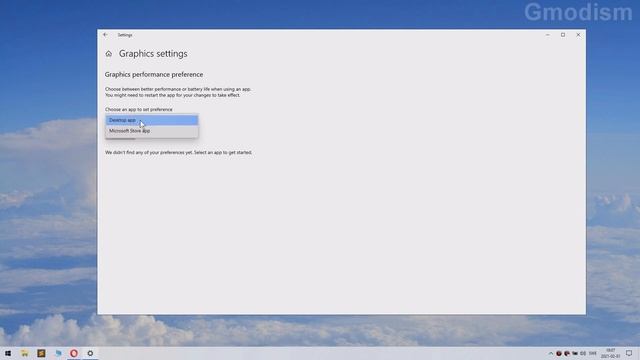
Task: Click the Settings gear icon in the taskbar
Action: (90, 353)
